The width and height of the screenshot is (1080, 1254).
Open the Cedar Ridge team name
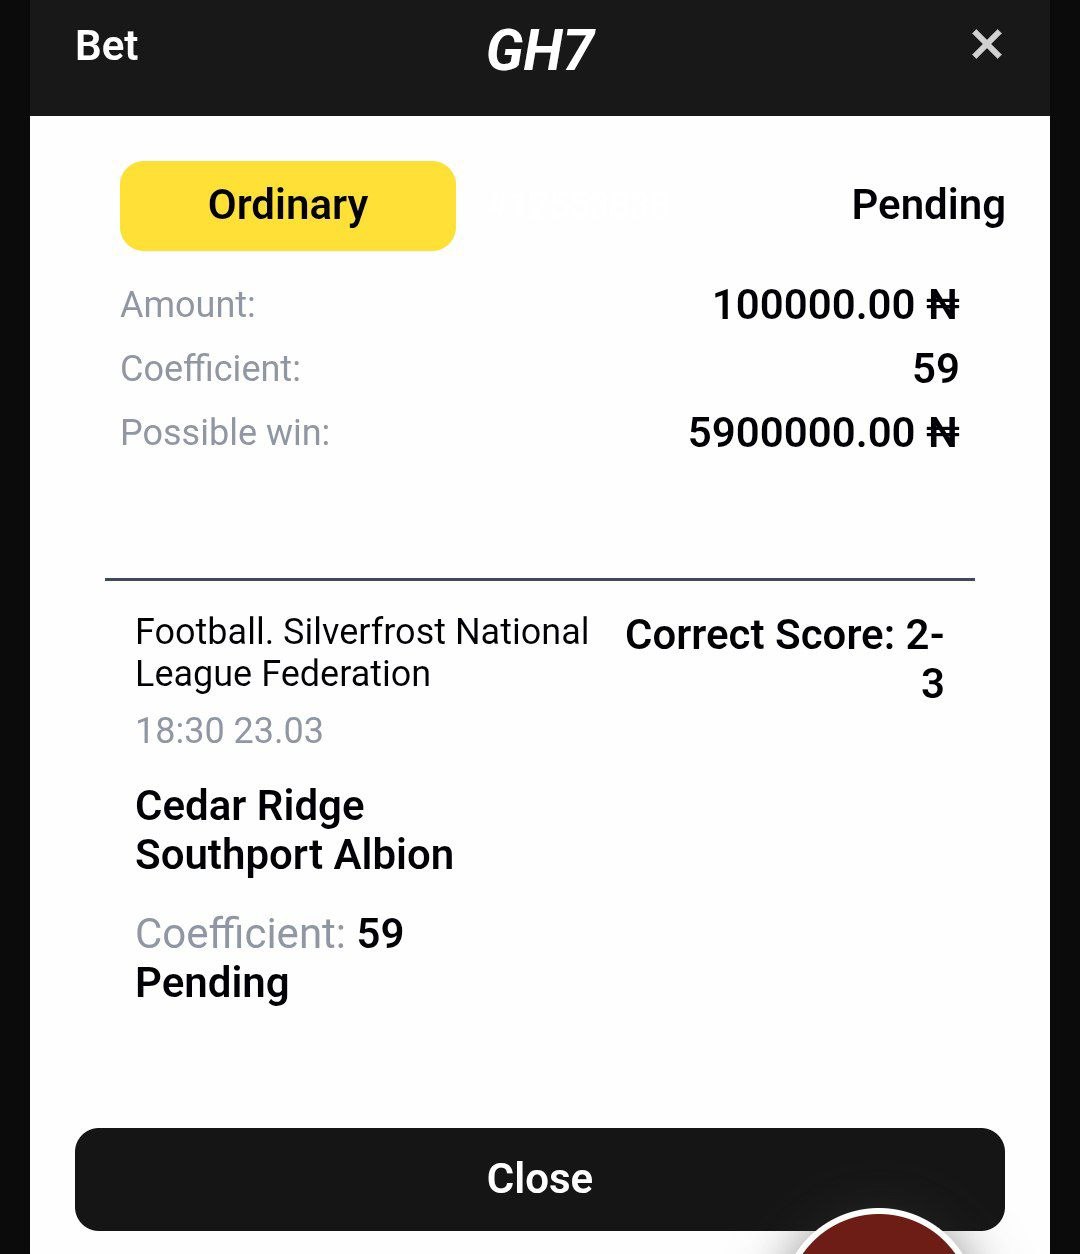pyautogui.click(x=250, y=806)
